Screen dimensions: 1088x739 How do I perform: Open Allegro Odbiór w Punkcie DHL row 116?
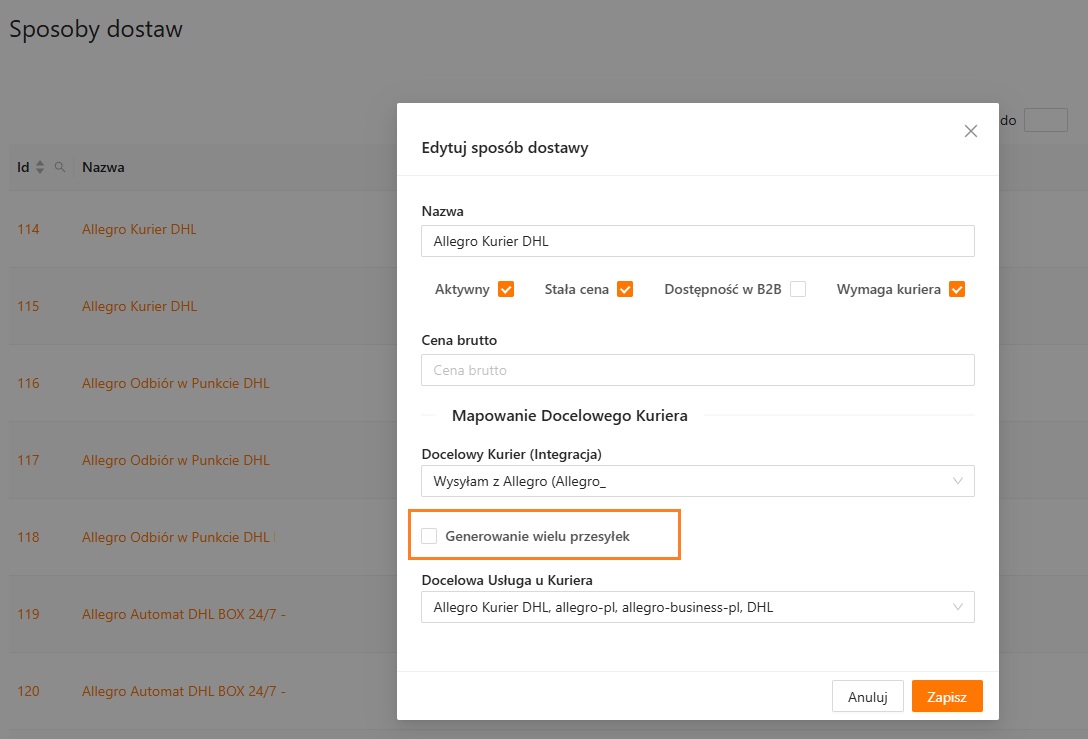[x=176, y=383]
